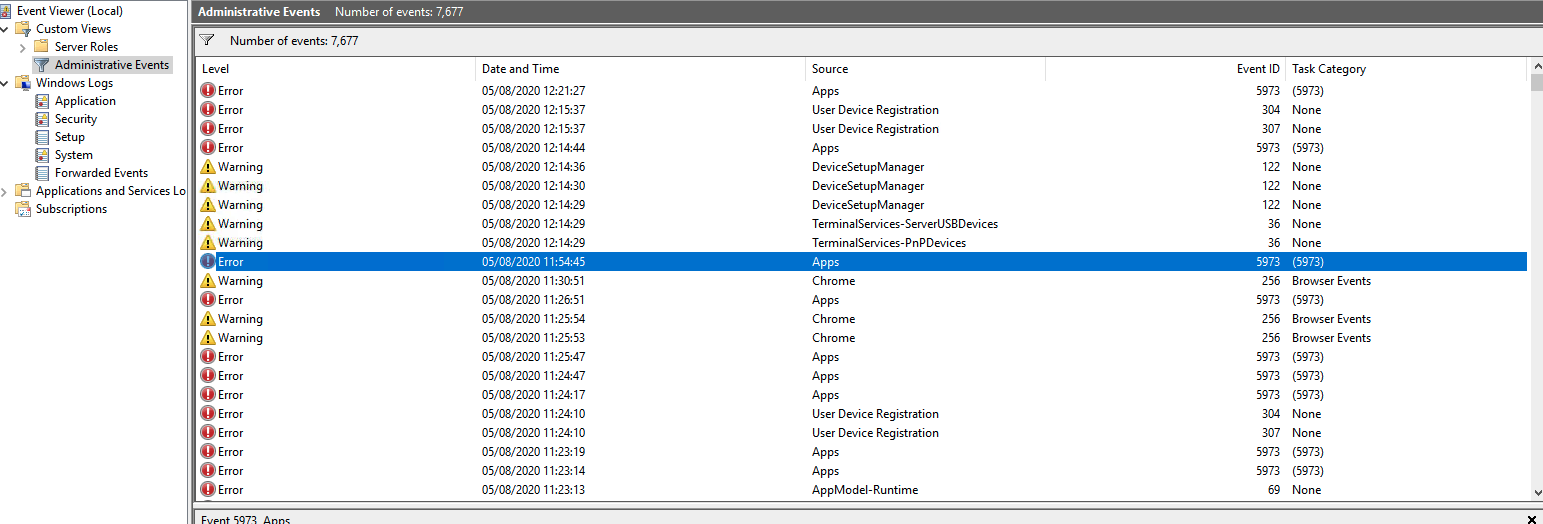The image size is (1543, 524).
Task: Click the Custom Views folder icon
Action: 23,29
